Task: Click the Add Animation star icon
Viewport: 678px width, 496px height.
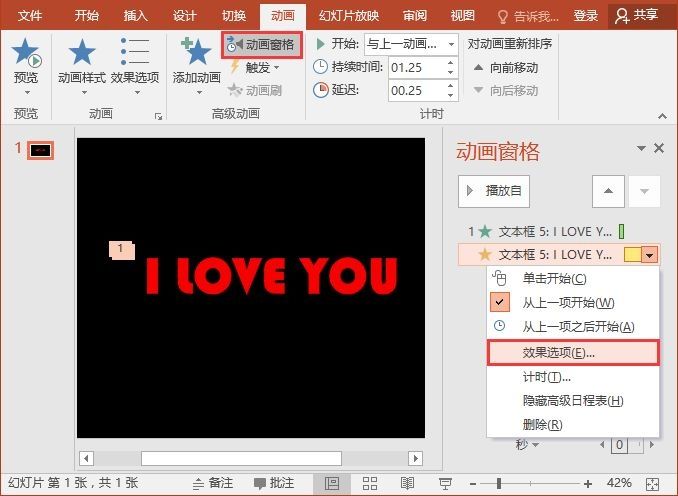Action: [197, 51]
